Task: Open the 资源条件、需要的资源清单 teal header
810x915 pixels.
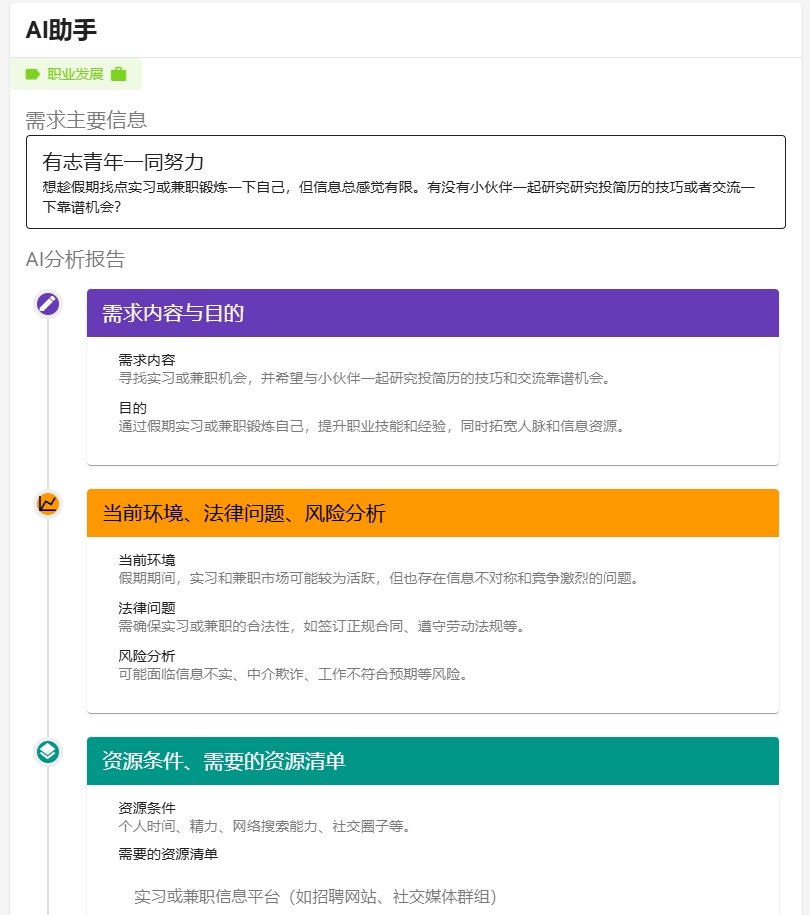Action: pos(432,761)
